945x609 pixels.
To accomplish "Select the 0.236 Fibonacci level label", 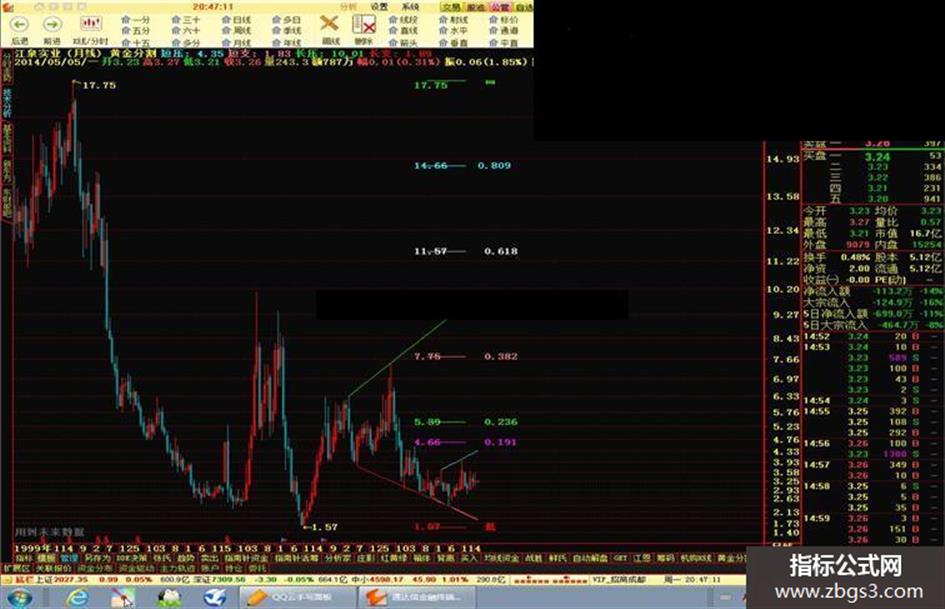I will pos(501,422).
